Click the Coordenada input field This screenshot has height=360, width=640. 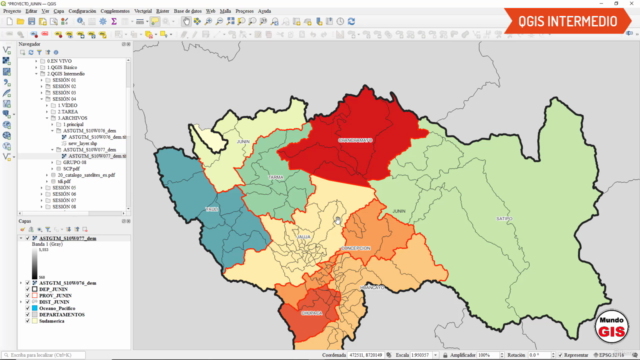tap(366, 355)
